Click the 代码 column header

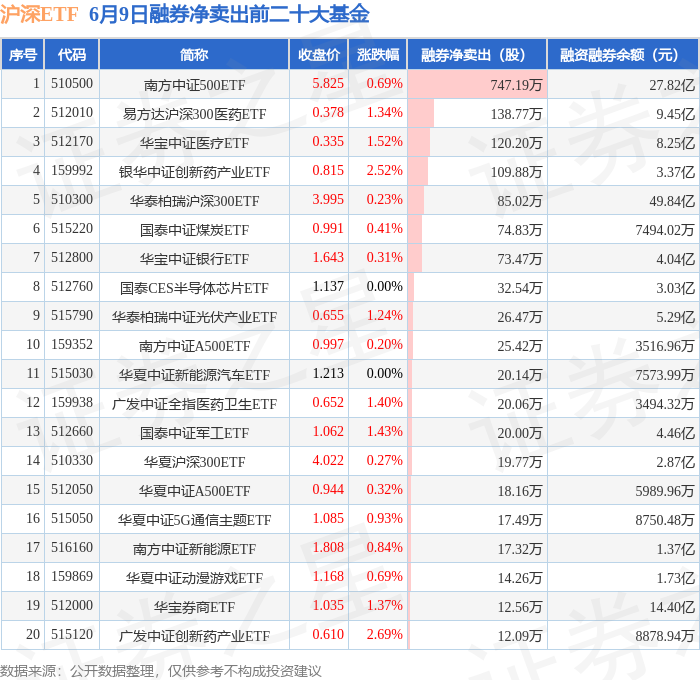click(x=71, y=55)
